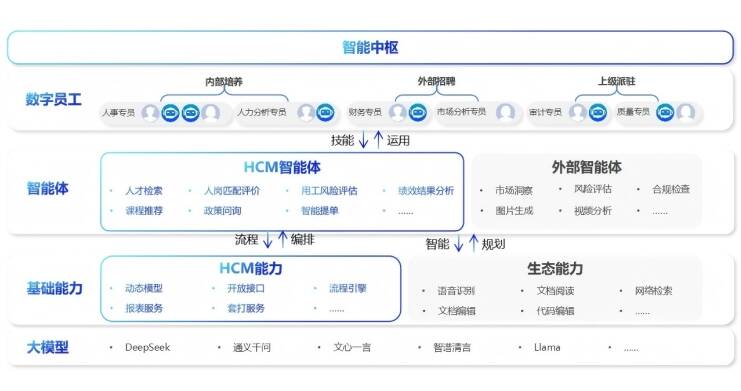The image size is (741, 391).
Task: Click the 智能中枢 header bar
Action: (370, 47)
